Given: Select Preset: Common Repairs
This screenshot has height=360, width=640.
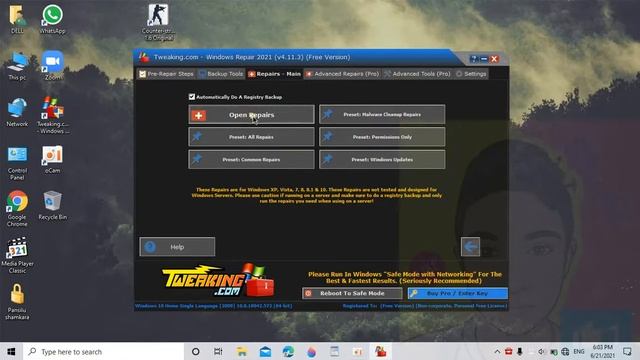Looking at the screenshot, I should pos(251,160).
